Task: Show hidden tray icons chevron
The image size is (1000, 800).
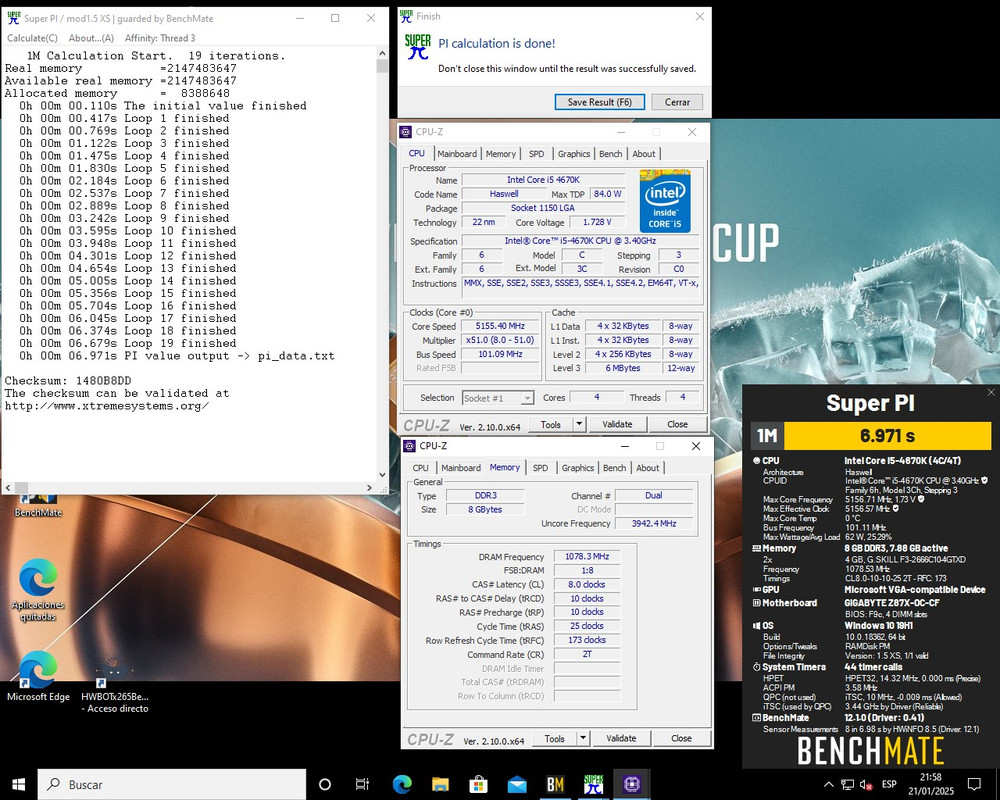Action: tap(828, 784)
